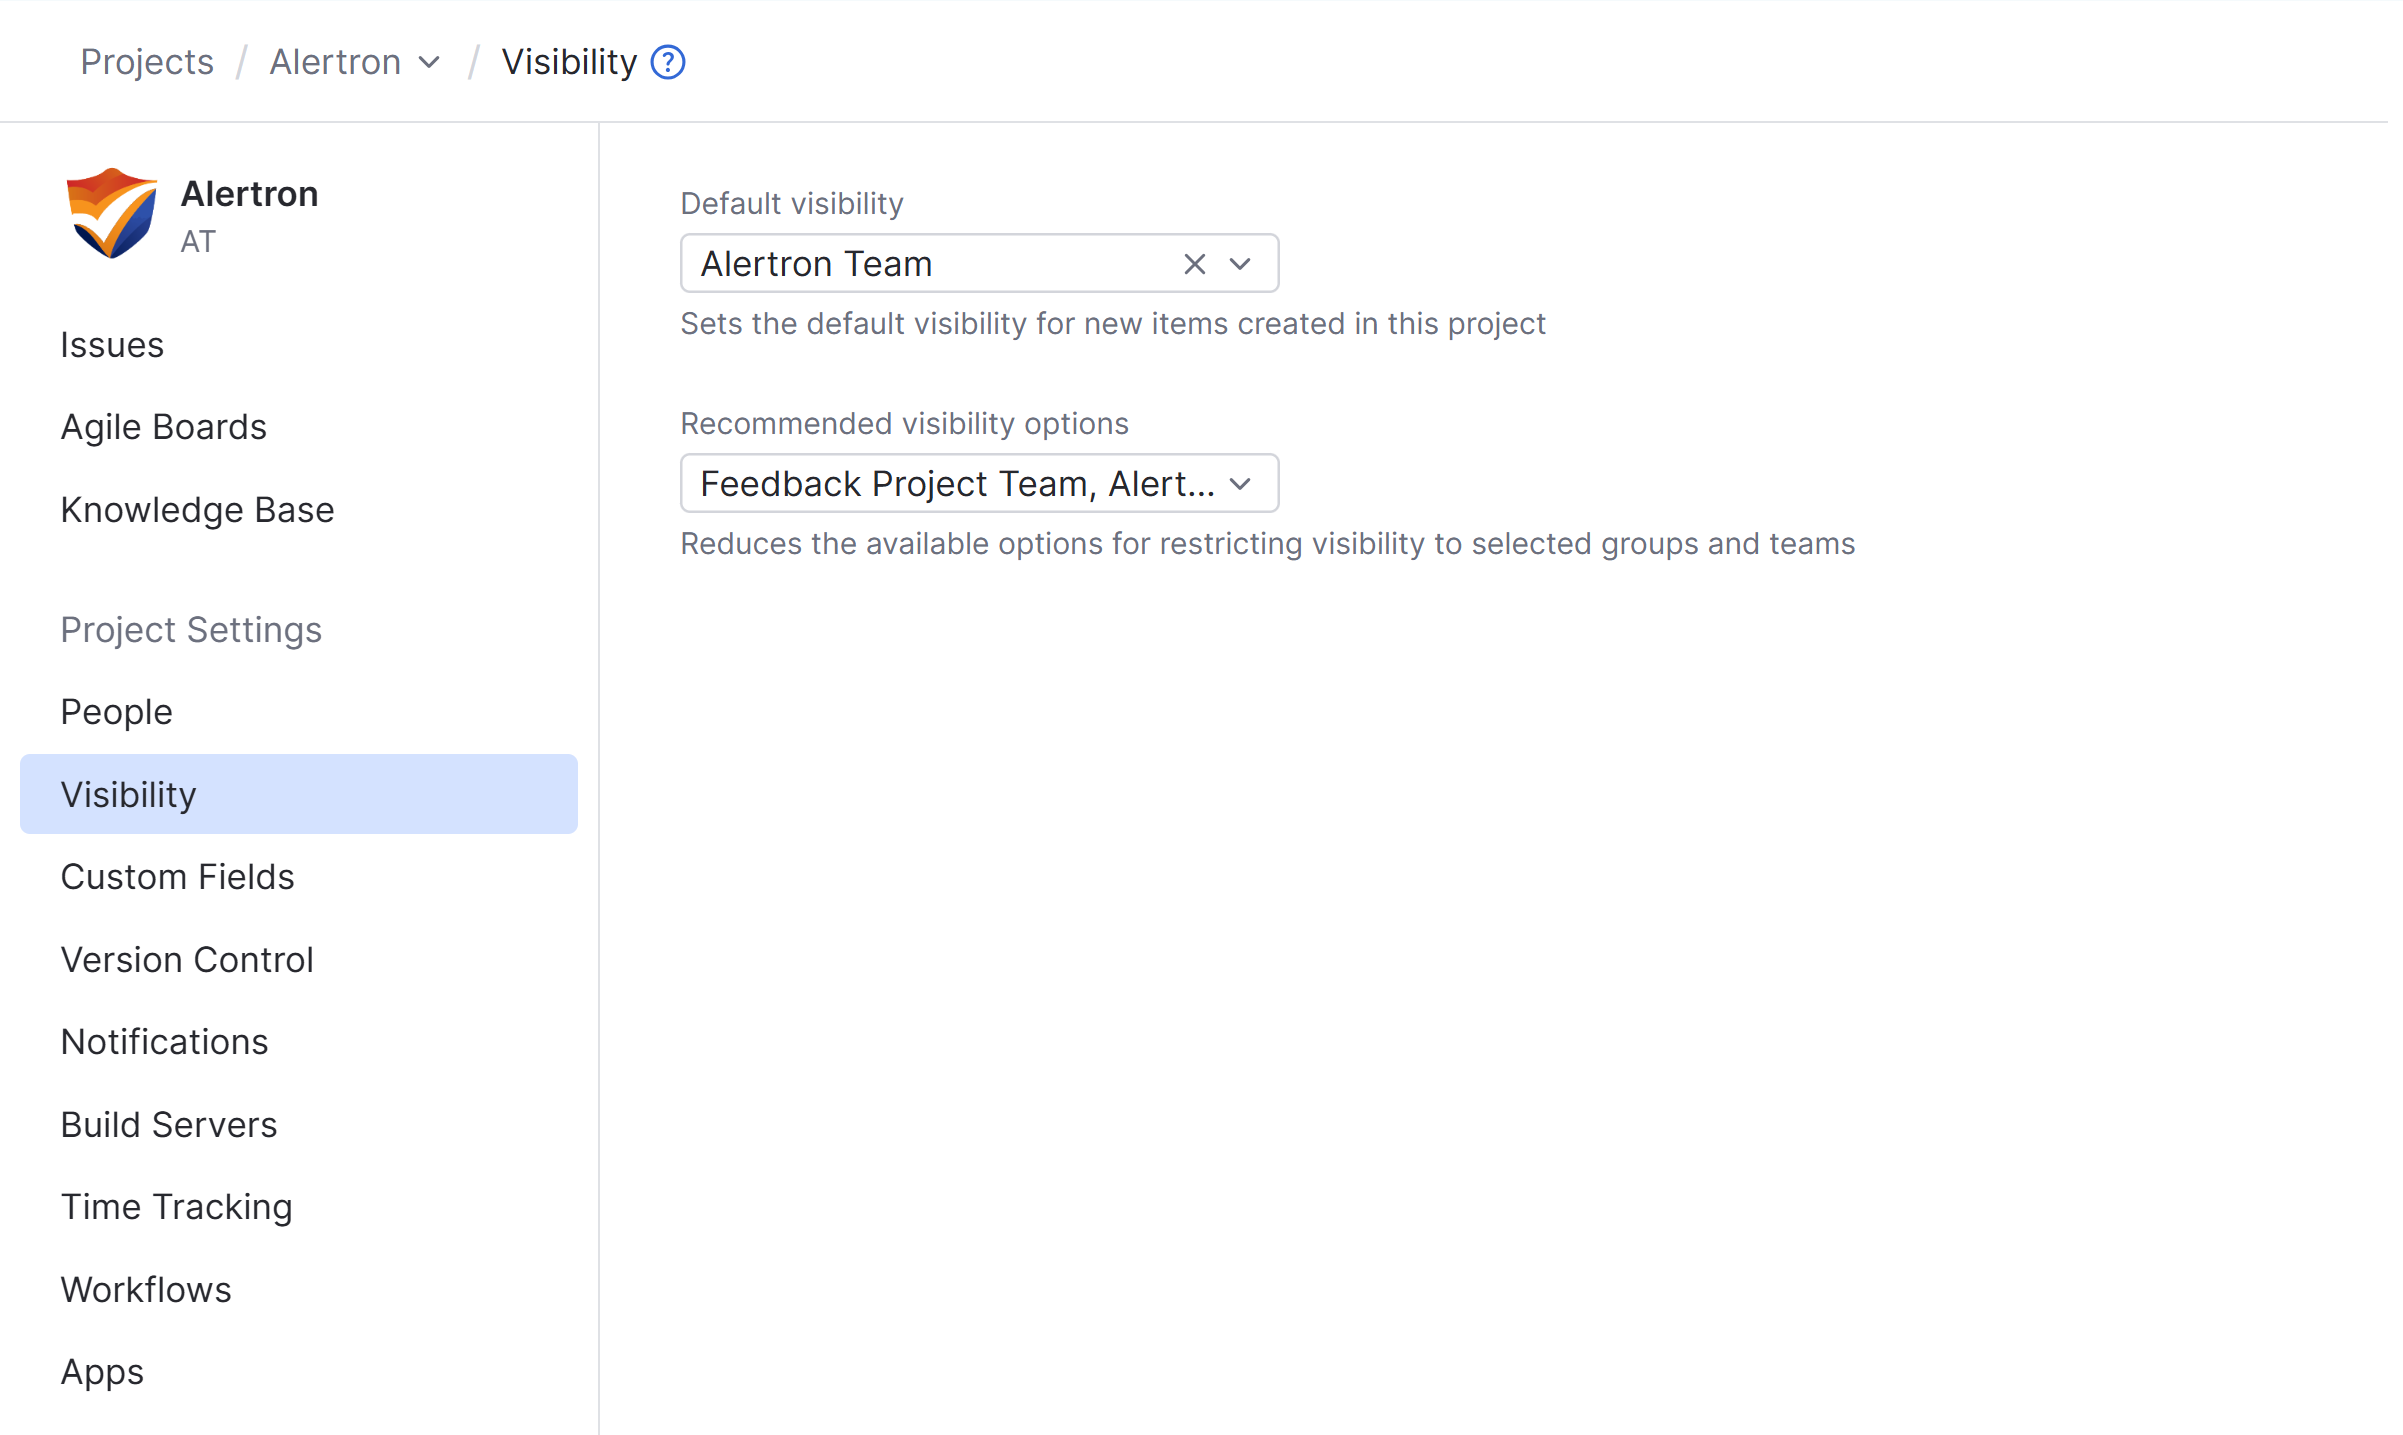Open the Agile Boards section
This screenshot has height=1435, width=2403.
tap(163, 426)
